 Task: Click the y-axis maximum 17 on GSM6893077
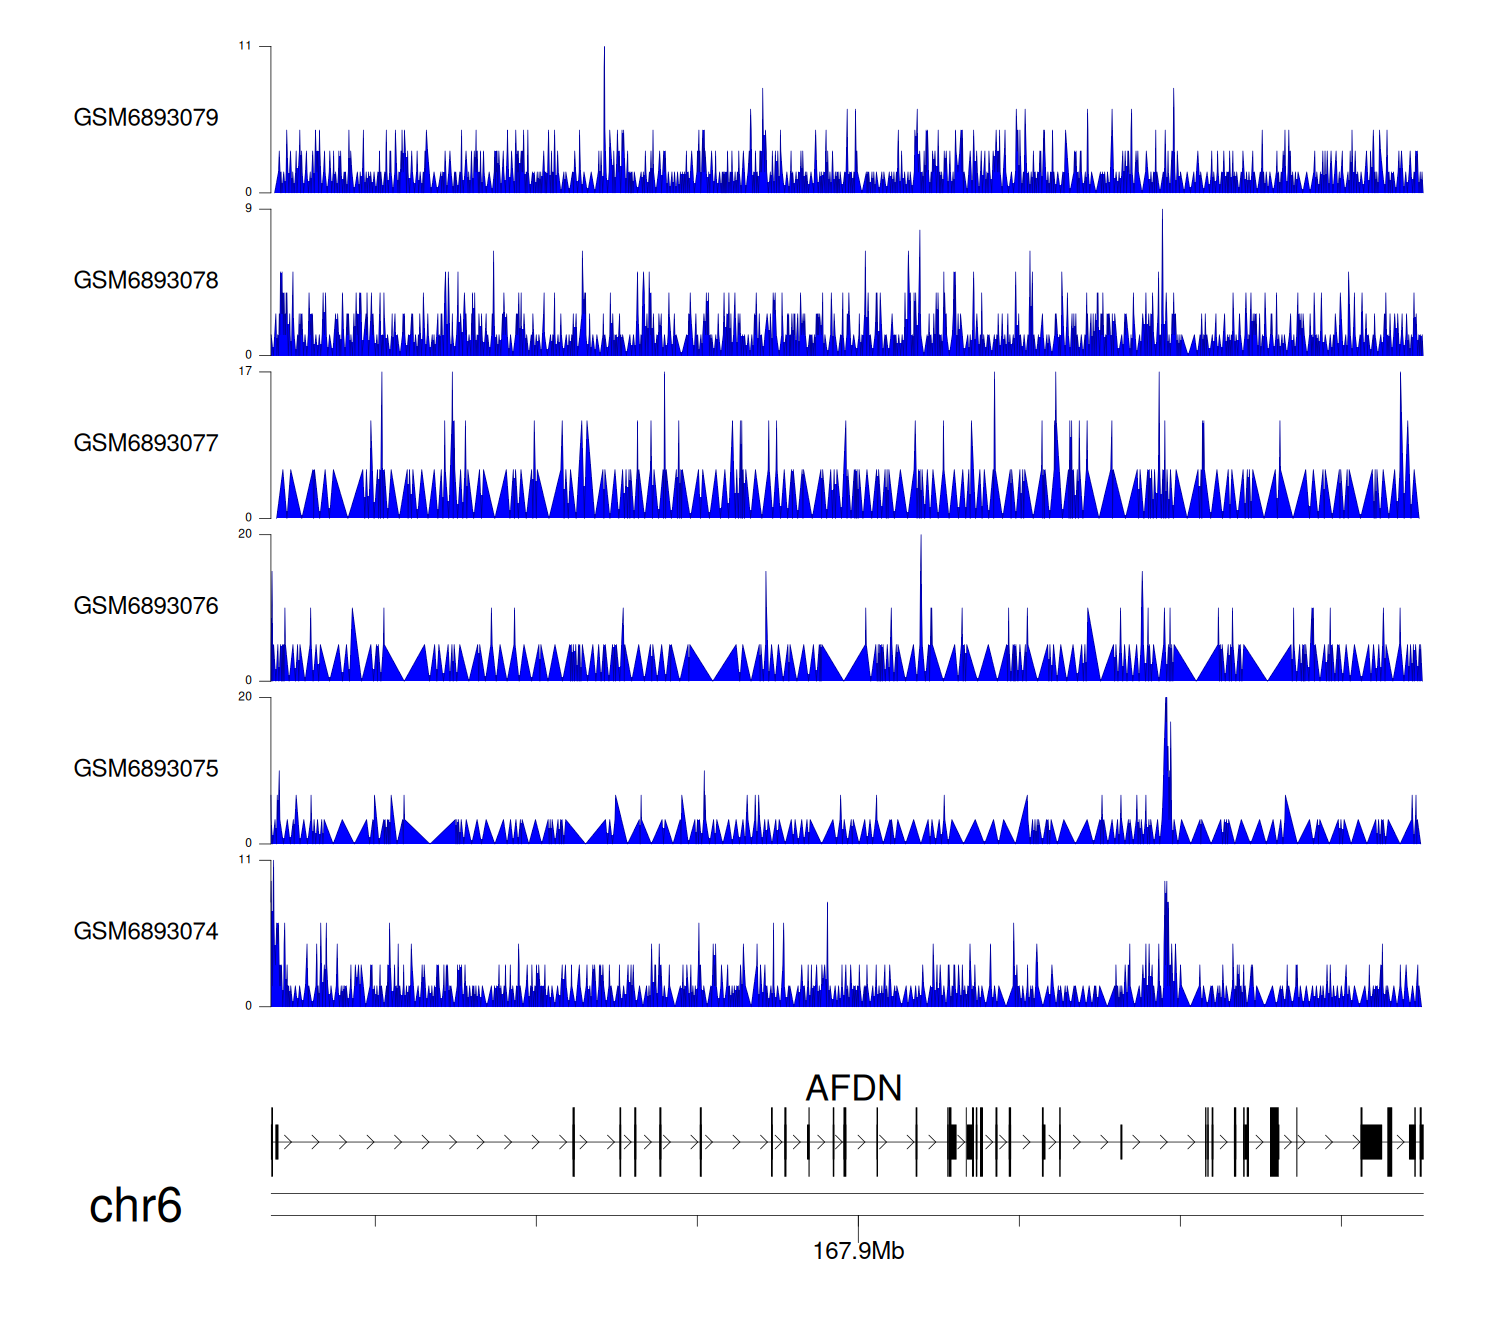[245, 371]
